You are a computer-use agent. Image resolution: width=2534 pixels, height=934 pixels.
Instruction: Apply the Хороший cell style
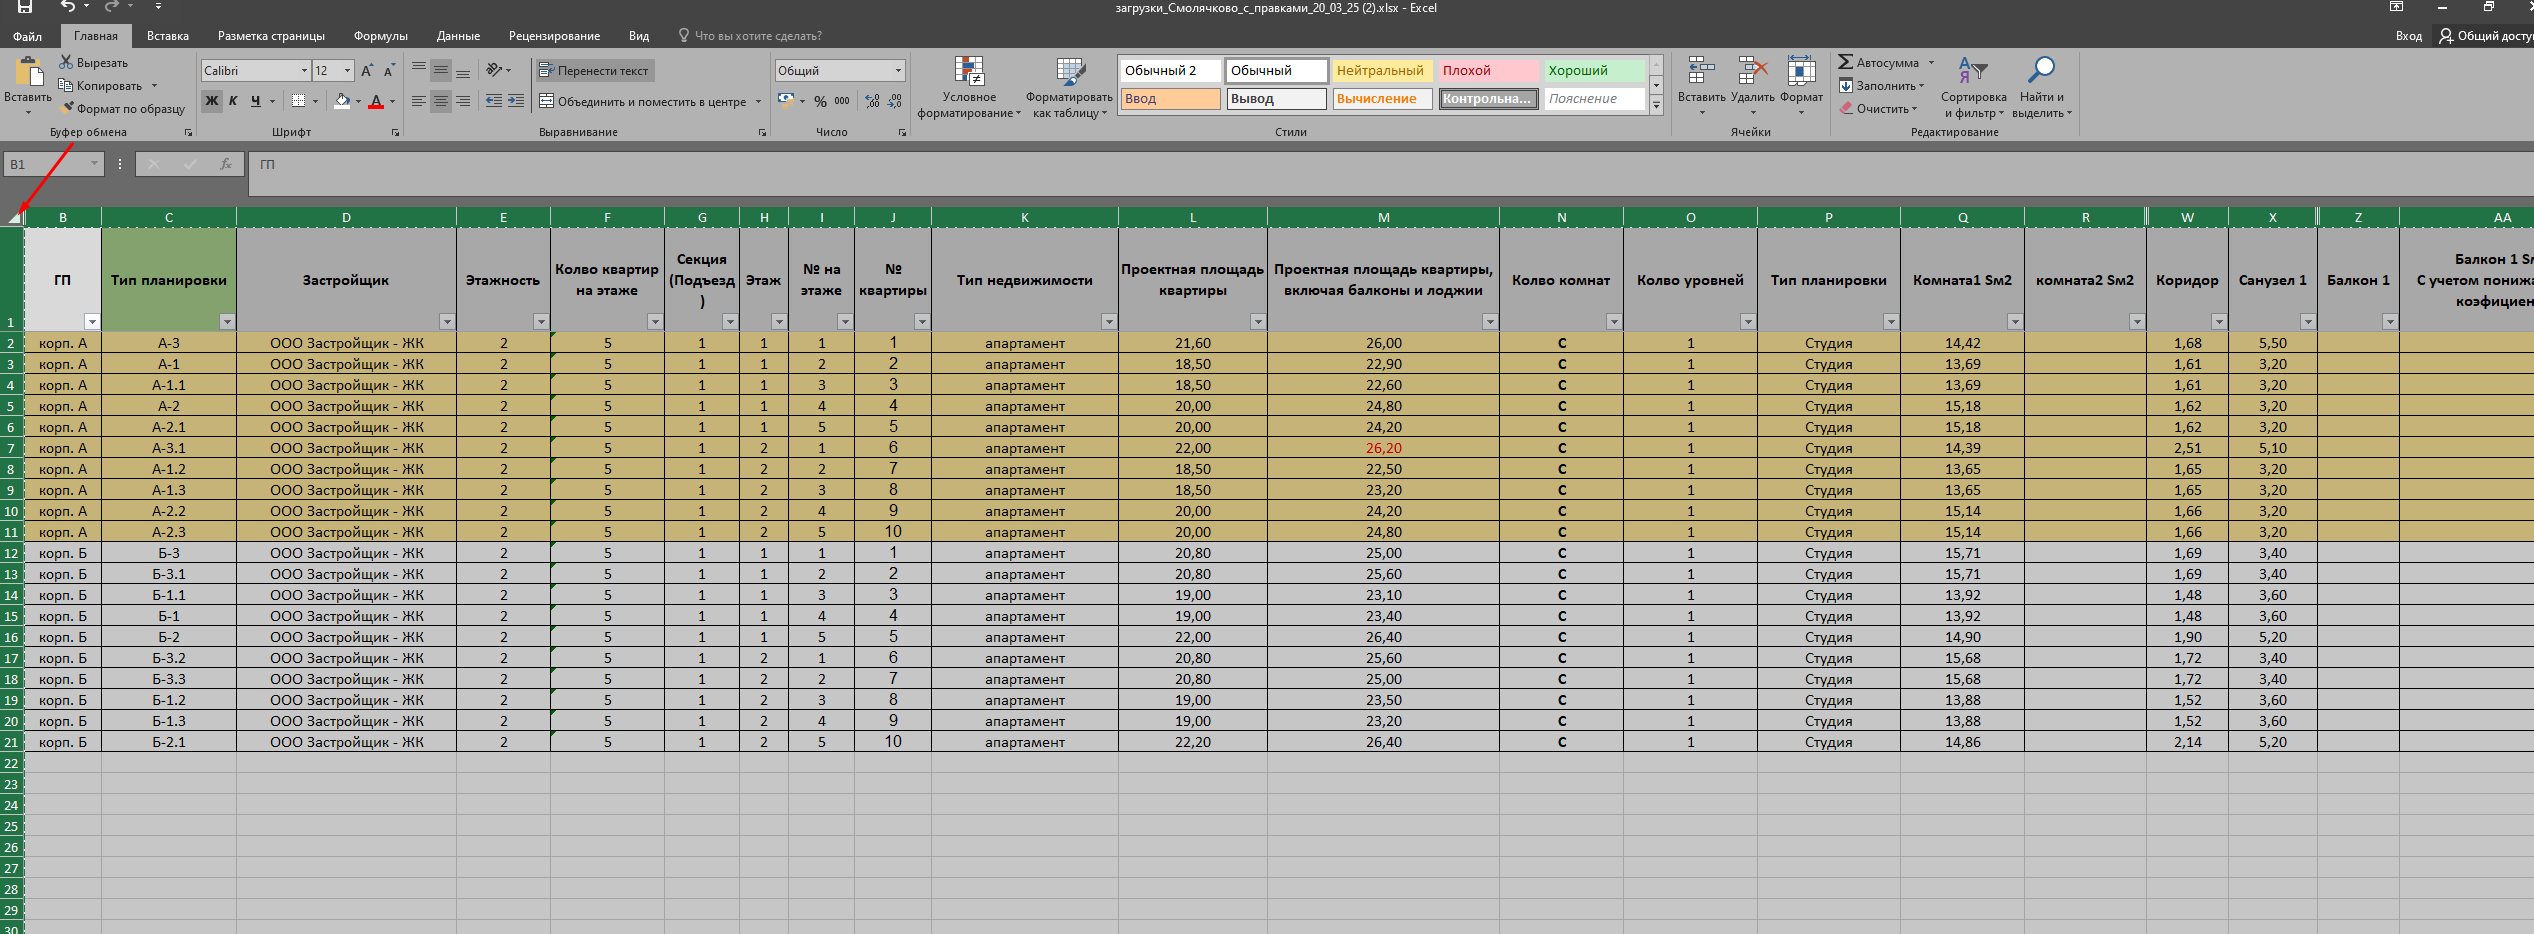(x=1594, y=71)
